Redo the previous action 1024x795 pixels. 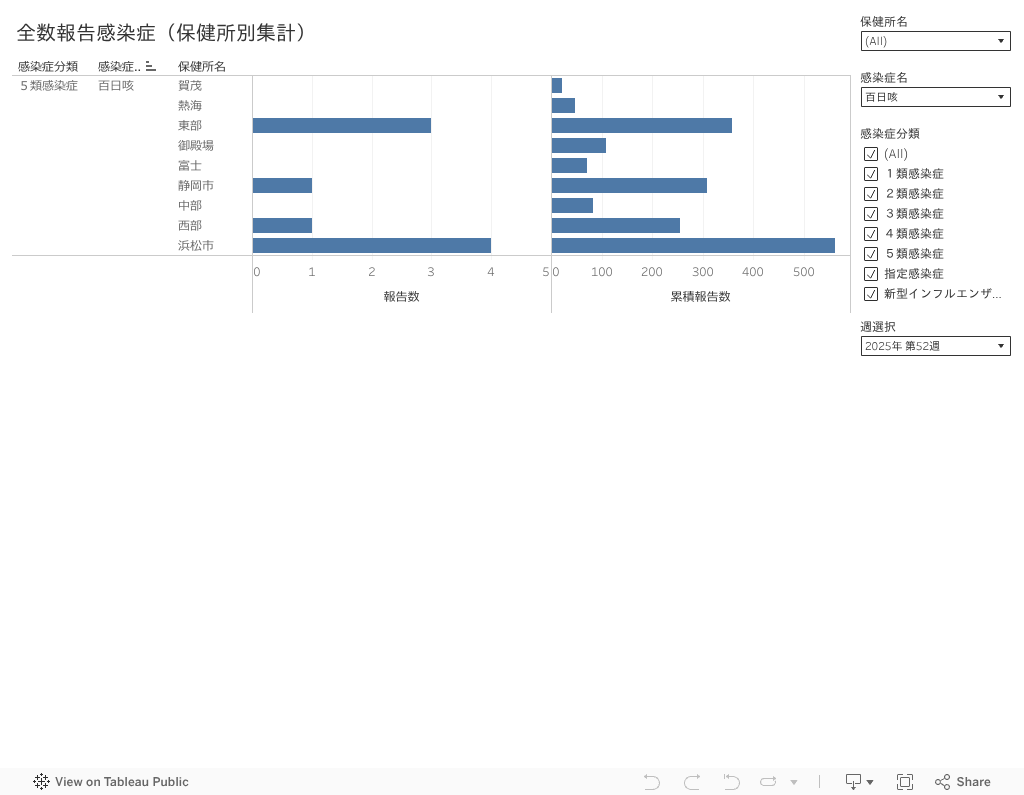coord(692,782)
